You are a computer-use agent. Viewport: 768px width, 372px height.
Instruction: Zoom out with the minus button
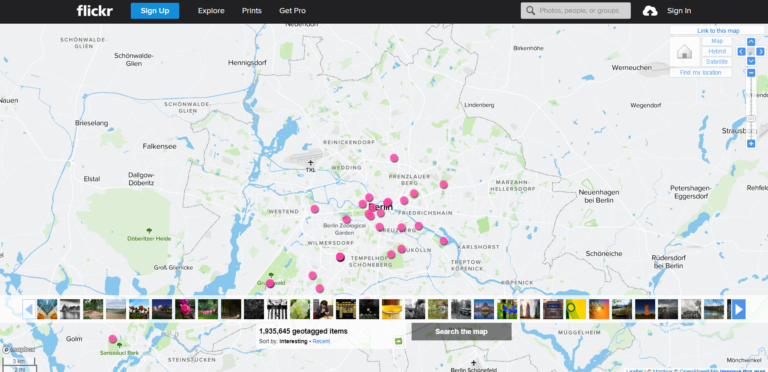[751, 73]
